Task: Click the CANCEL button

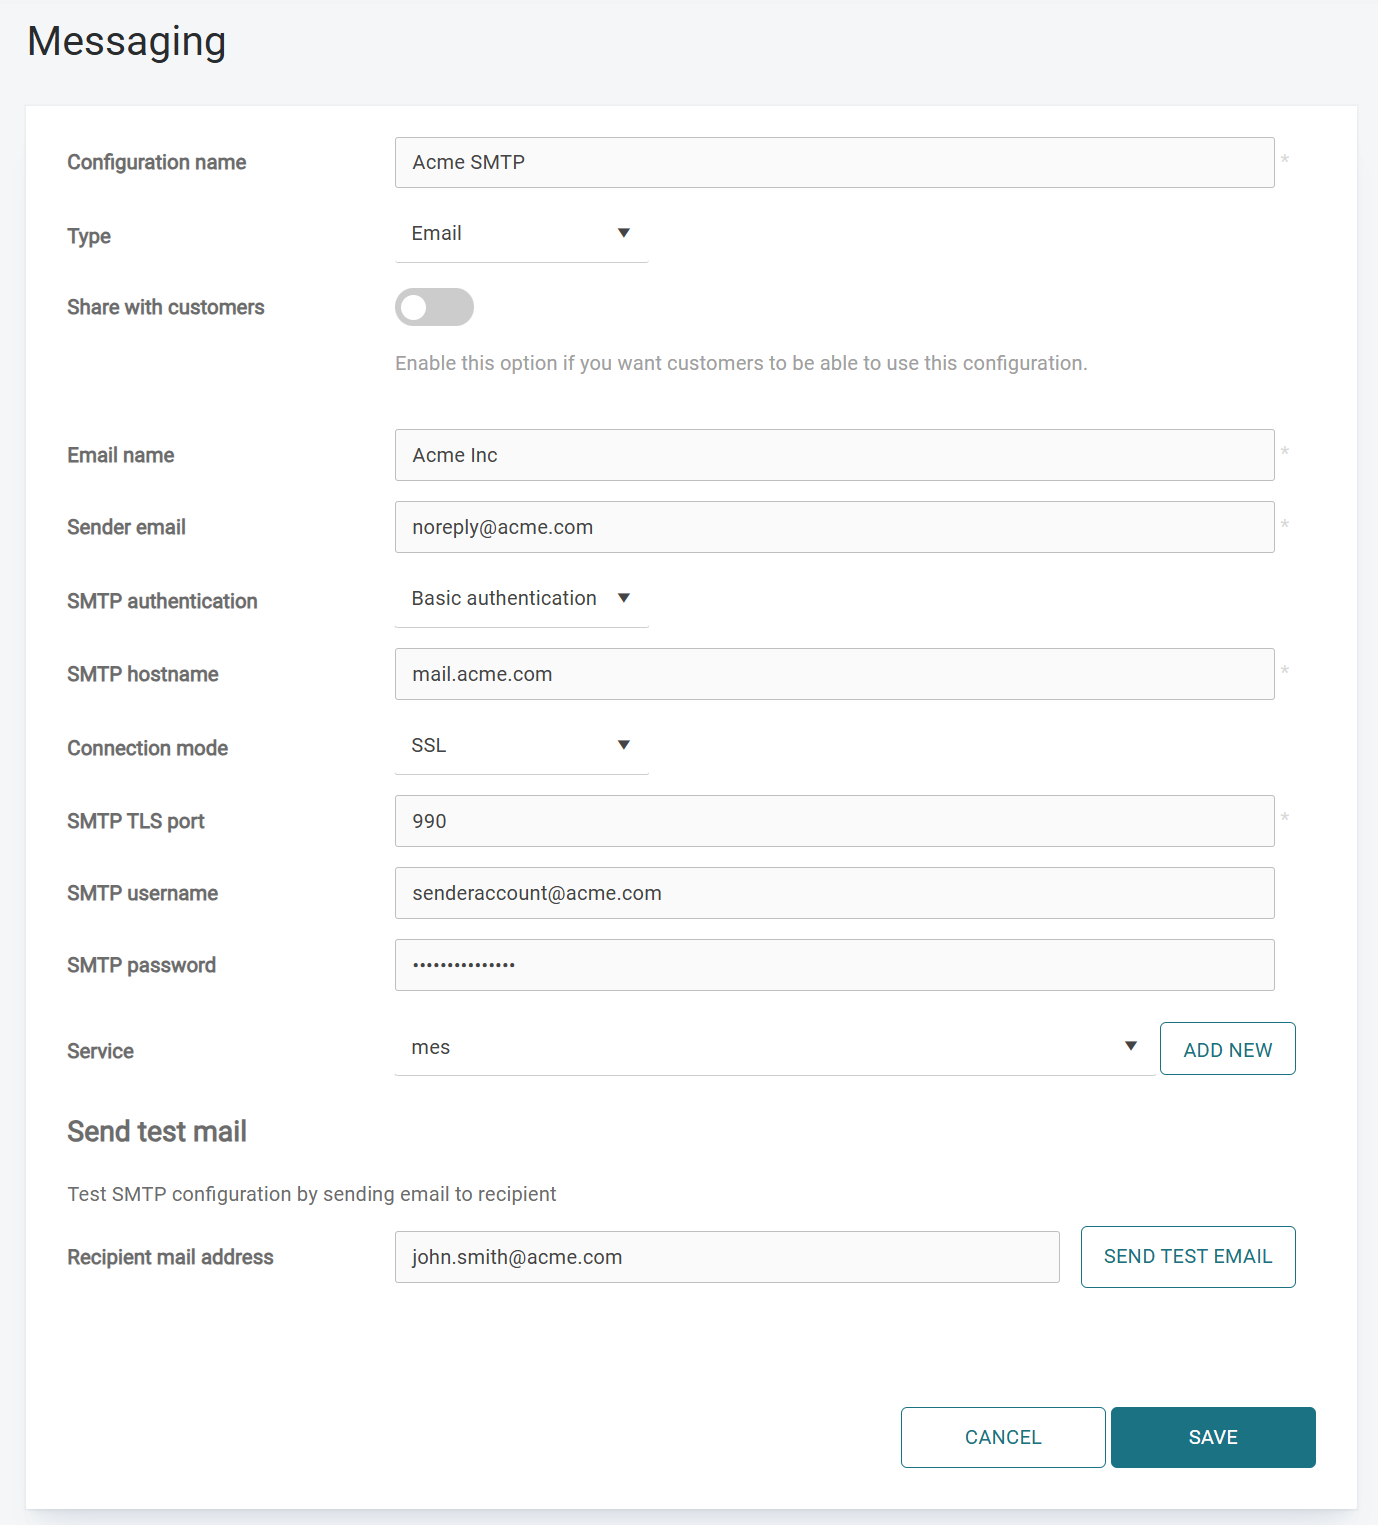Action: [x=1002, y=1437]
